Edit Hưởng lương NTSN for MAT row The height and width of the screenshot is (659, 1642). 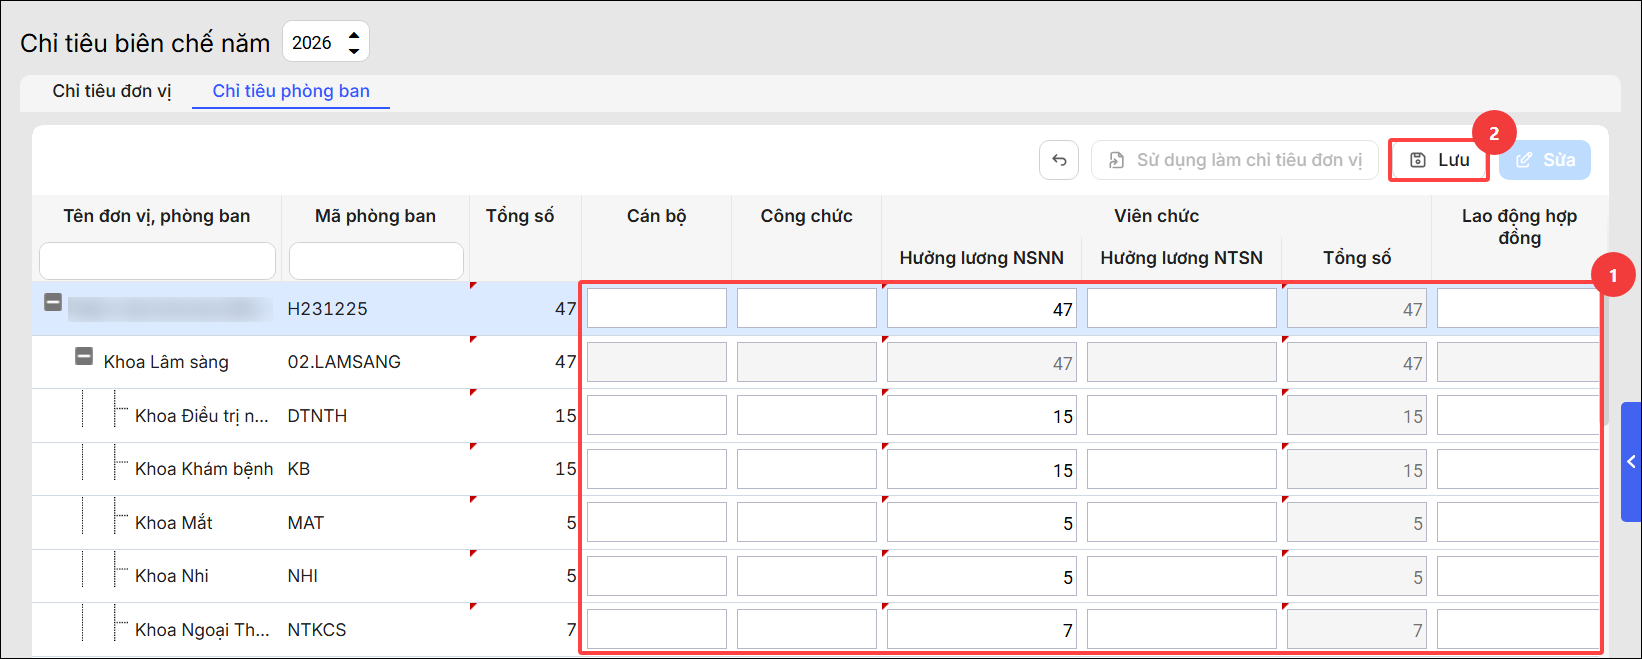tap(1182, 522)
